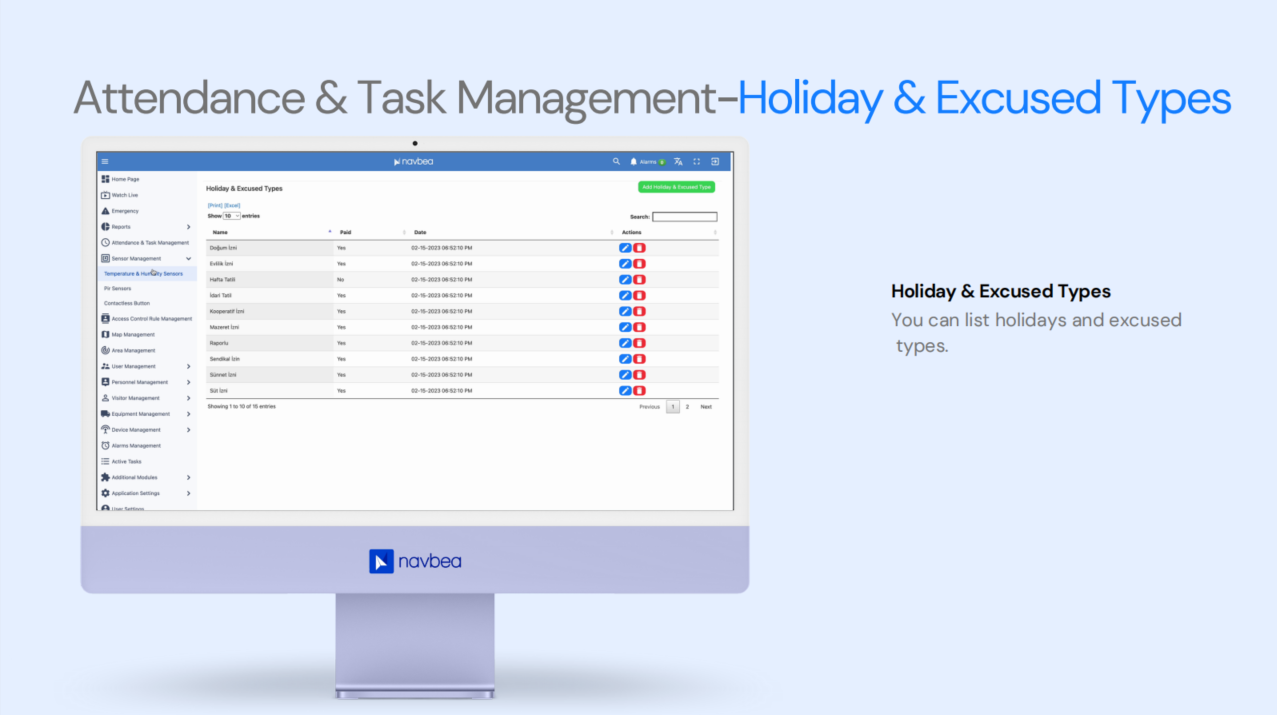Select Pir Sensors in the sidebar
The image size is (1277, 715).
pos(118,288)
